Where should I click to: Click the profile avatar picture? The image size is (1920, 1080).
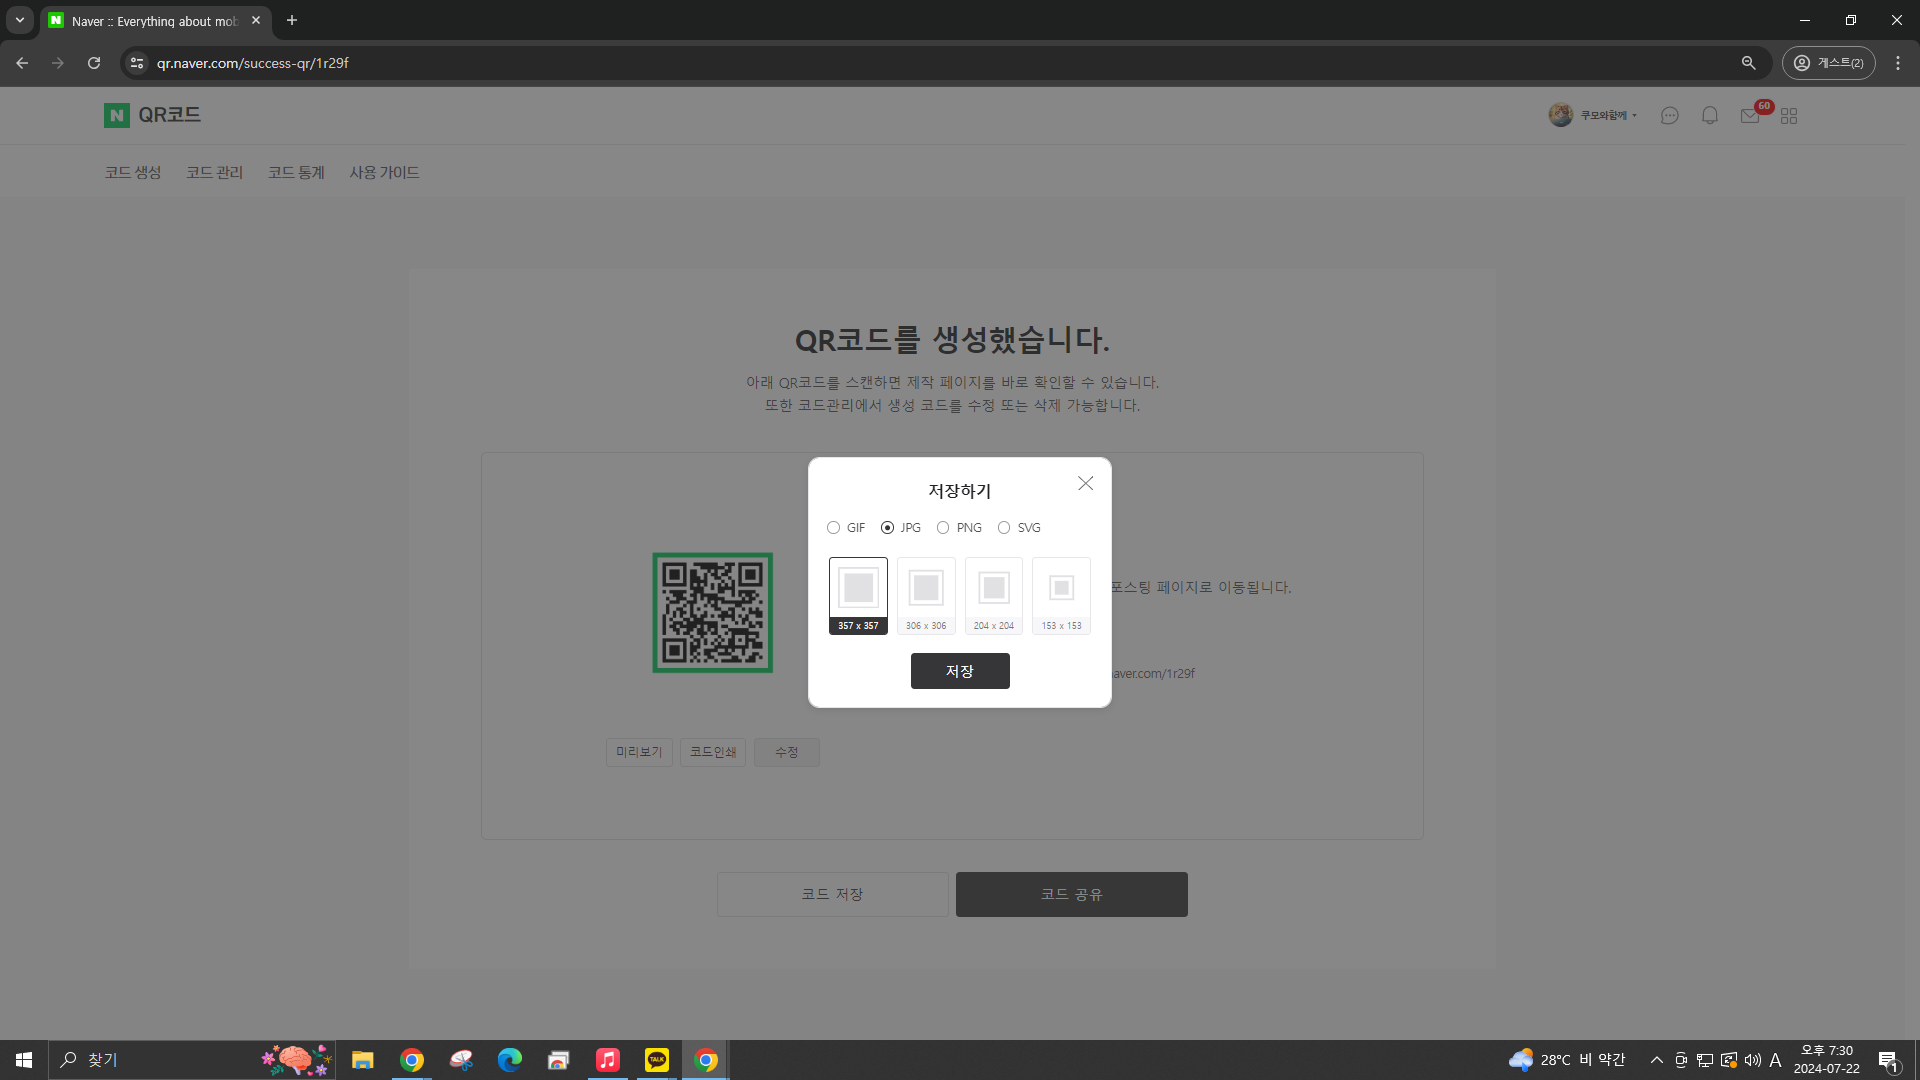1560,114
